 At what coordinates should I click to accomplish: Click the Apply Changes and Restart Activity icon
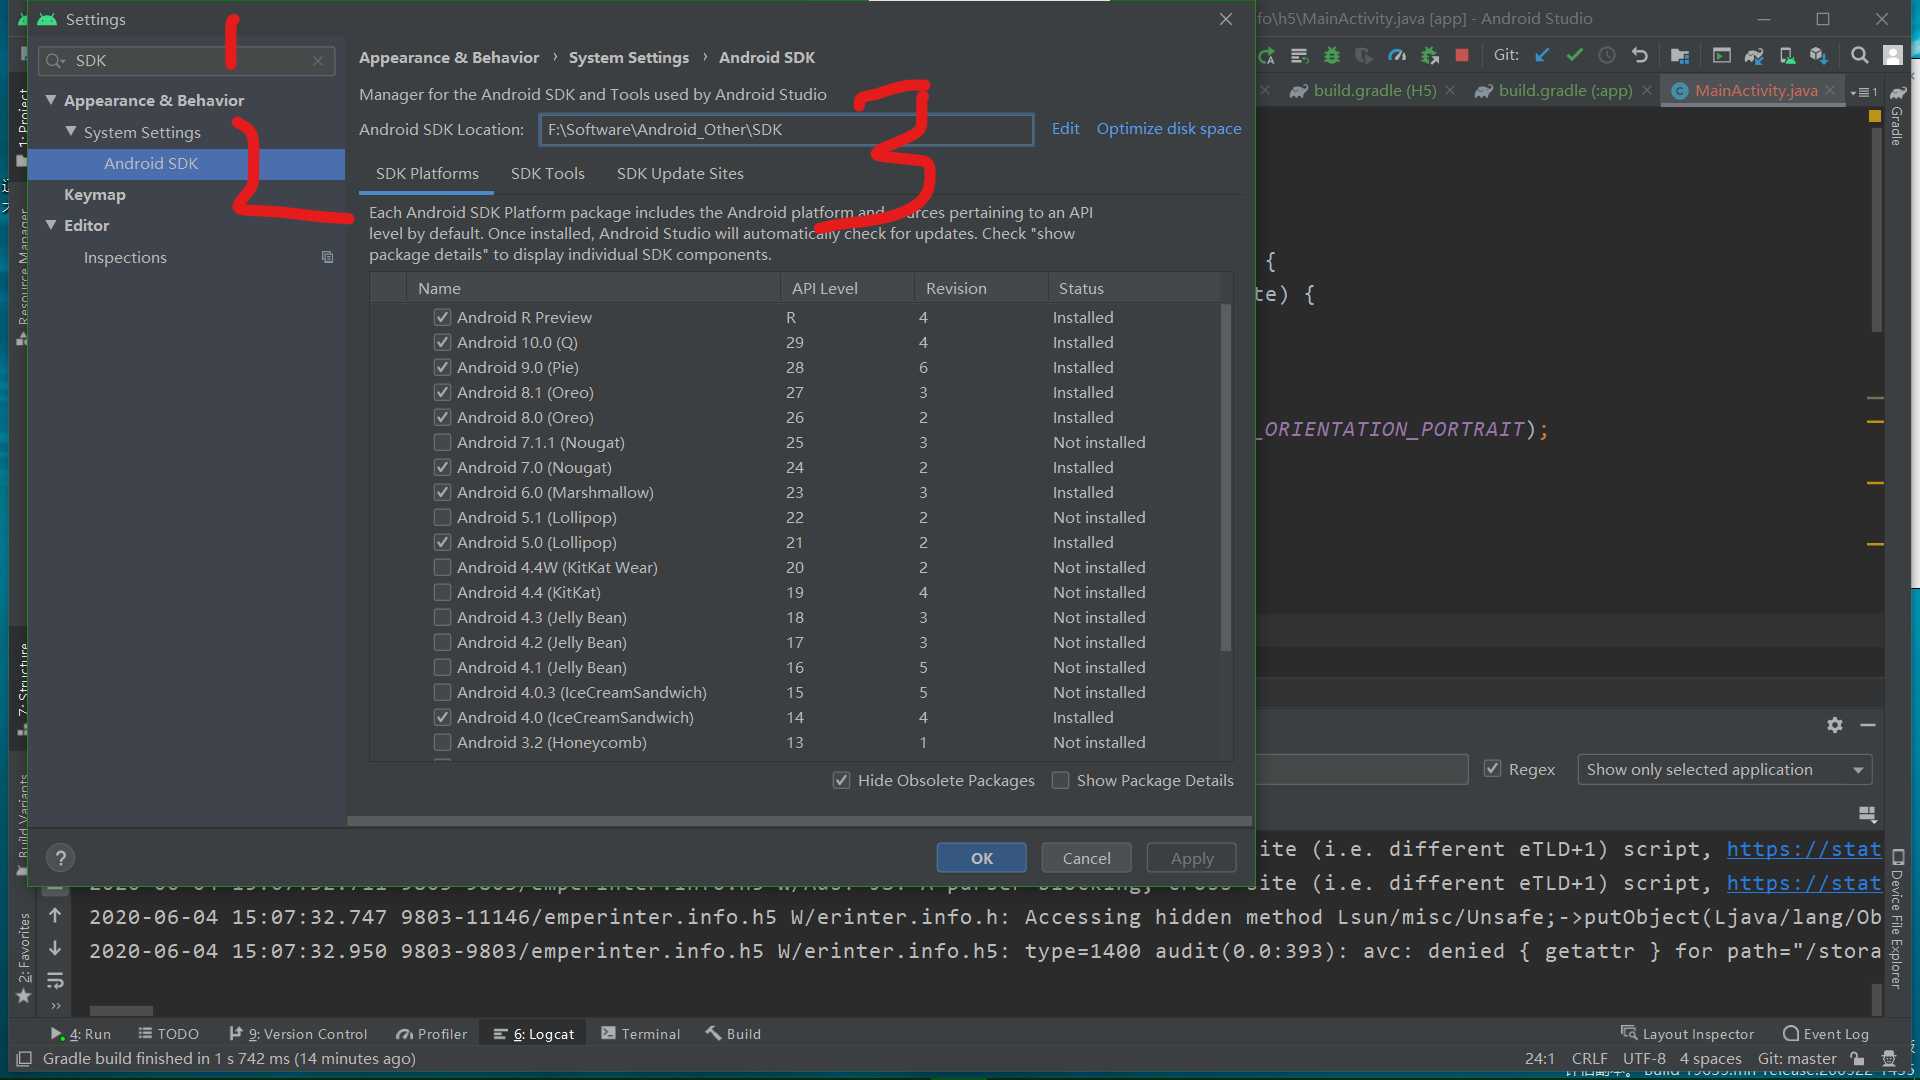(1267, 56)
